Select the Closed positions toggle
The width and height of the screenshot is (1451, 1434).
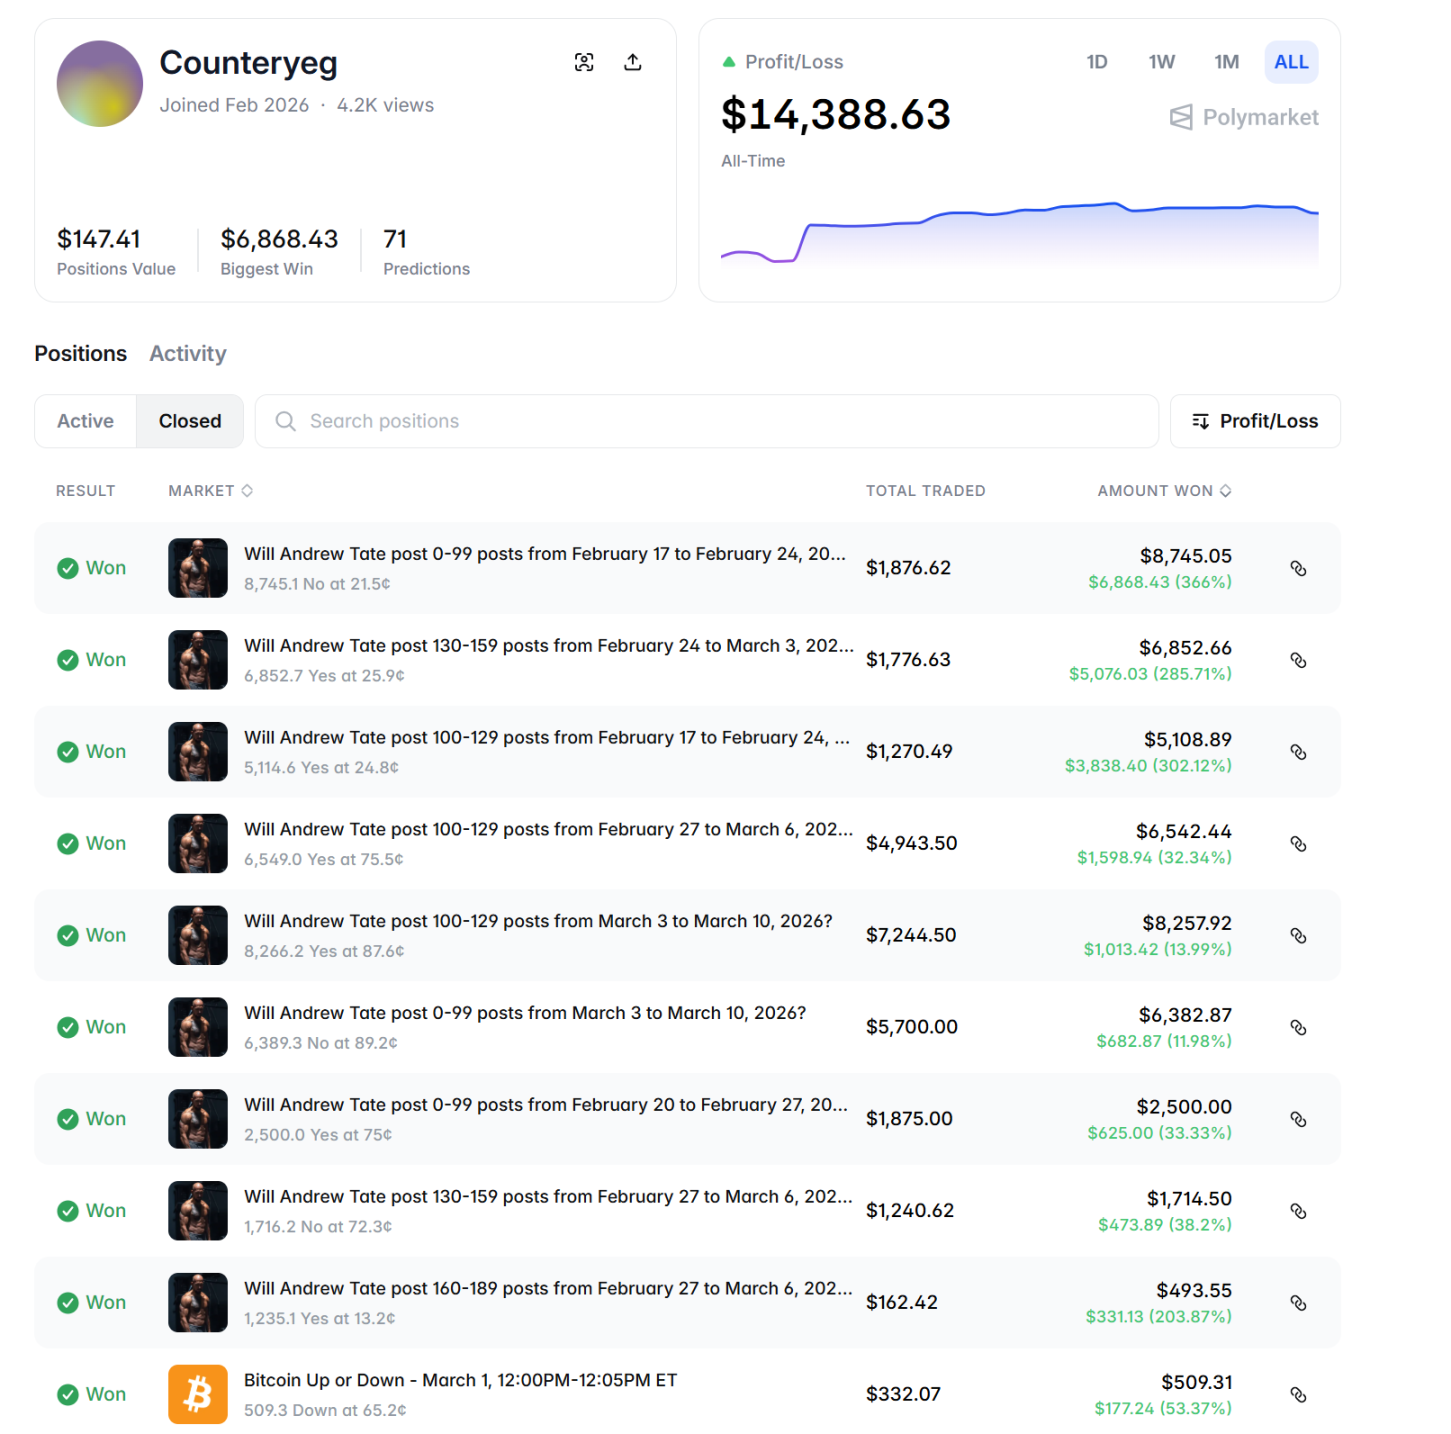190,421
